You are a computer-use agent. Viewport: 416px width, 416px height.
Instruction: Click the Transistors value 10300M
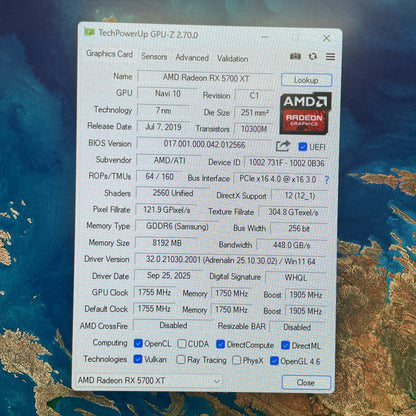tap(254, 129)
